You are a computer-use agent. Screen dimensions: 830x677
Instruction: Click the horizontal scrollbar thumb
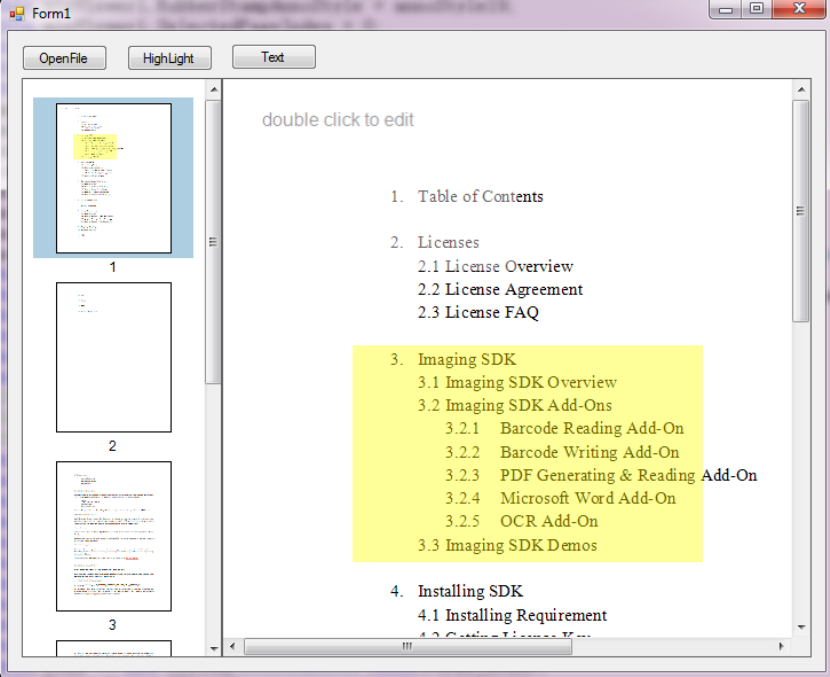(x=408, y=646)
